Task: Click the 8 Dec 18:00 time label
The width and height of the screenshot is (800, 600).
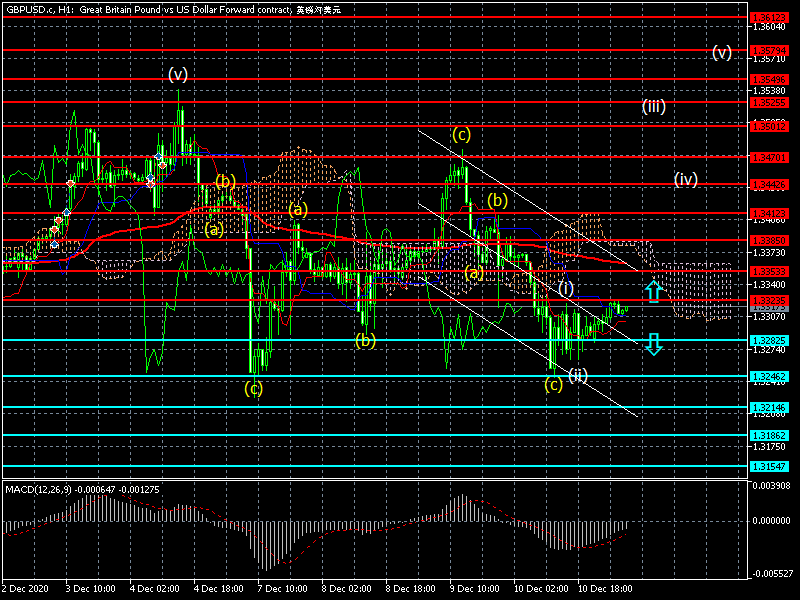Action: pos(411,589)
